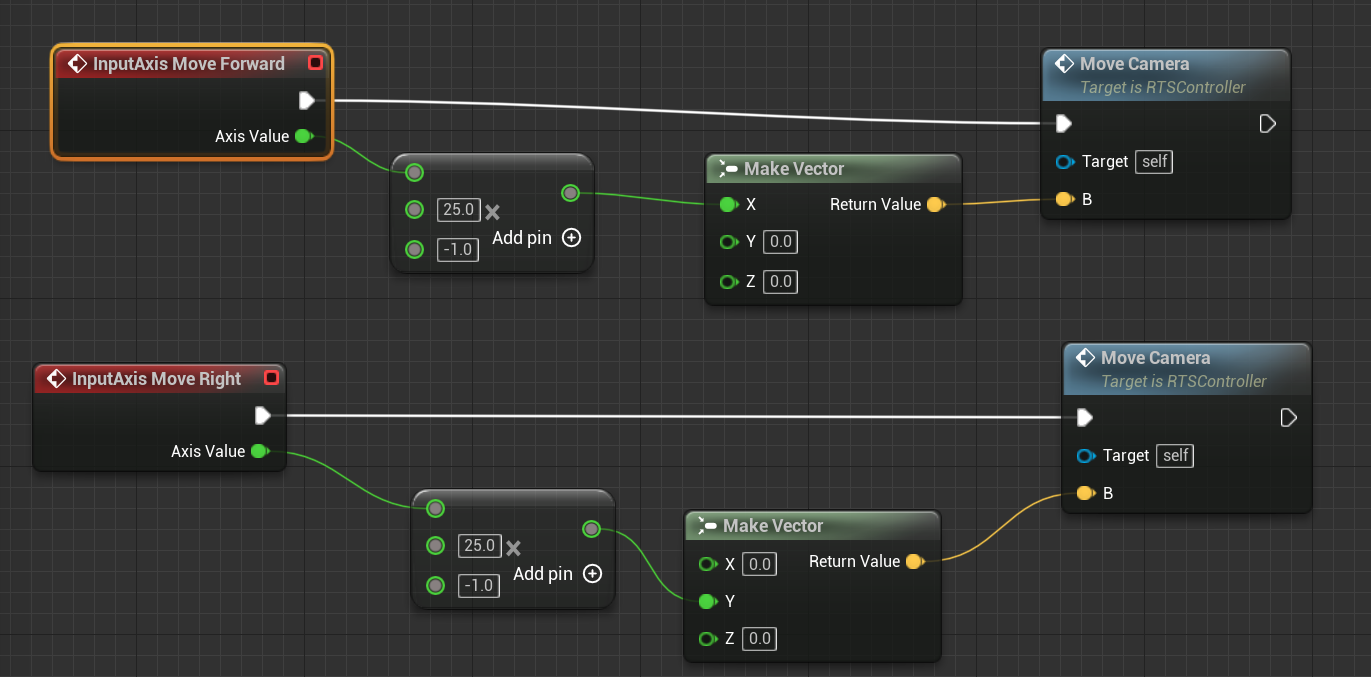This screenshot has height=677, width=1371.
Task: Click the exec input pin of upper Move Camera
Action: pyautogui.click(x=1064, y=123)
